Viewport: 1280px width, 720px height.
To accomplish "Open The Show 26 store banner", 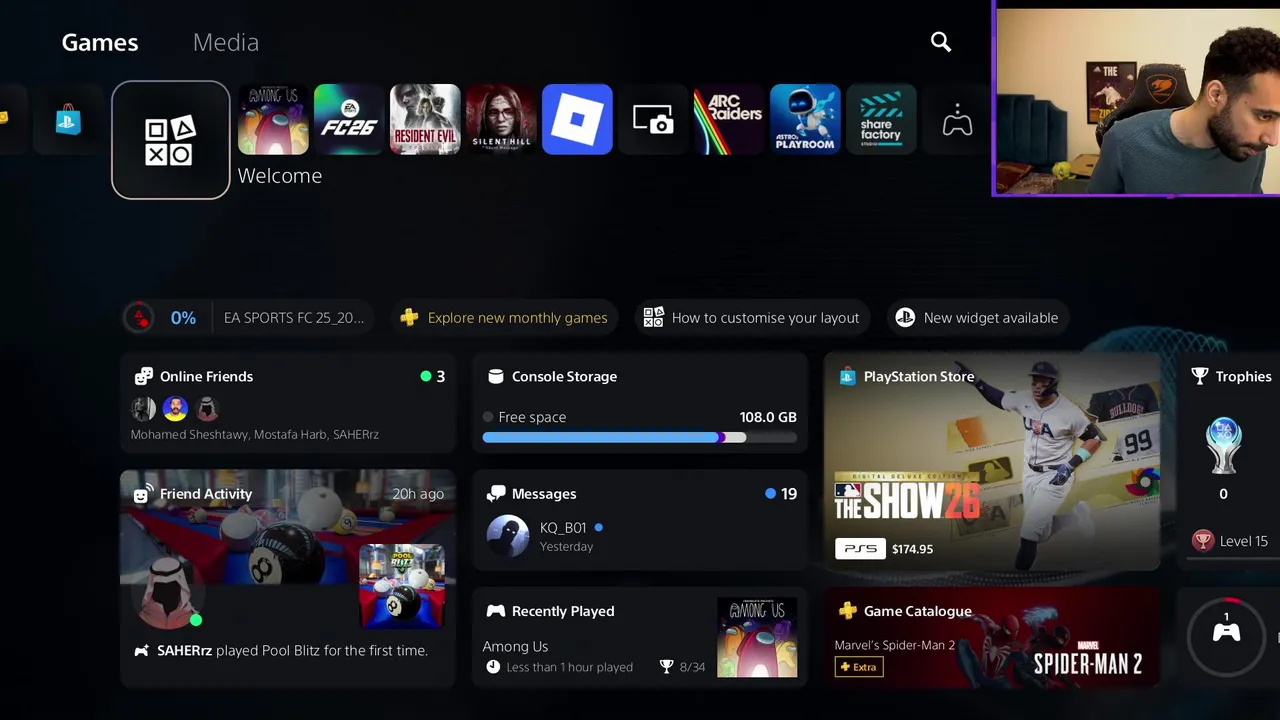I will (x=992, y=461).
